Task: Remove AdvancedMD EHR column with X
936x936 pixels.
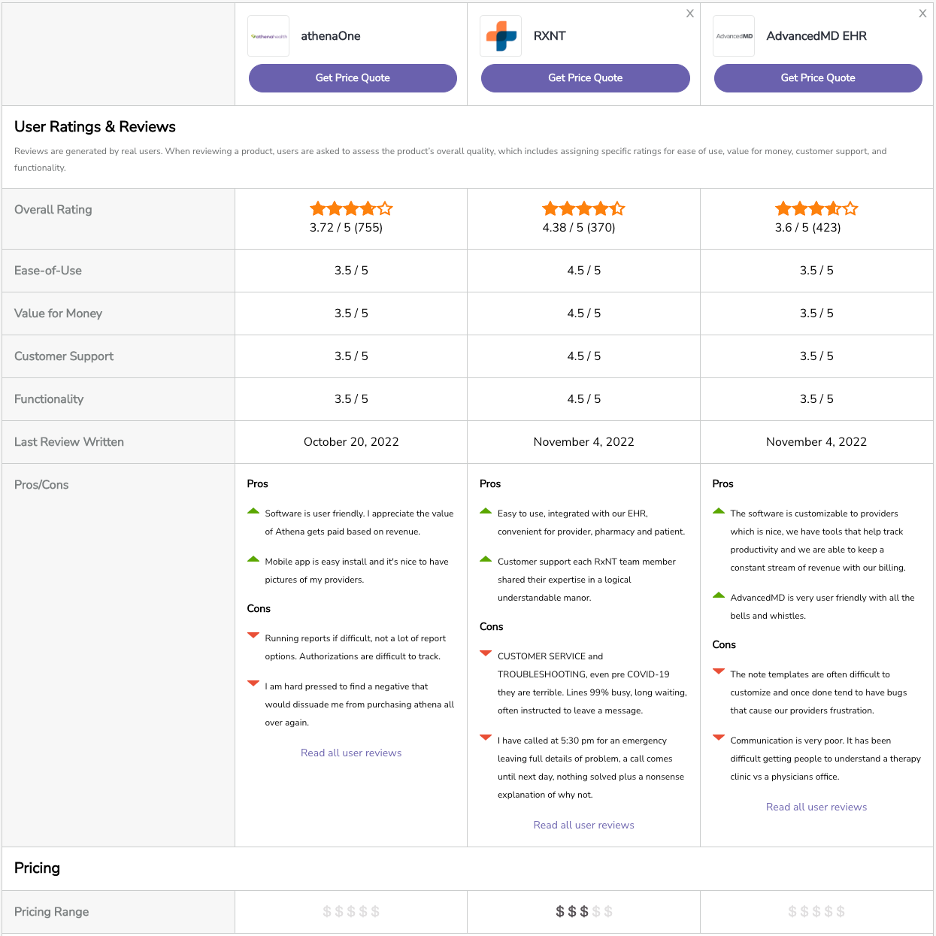Action: click(922, 13)
